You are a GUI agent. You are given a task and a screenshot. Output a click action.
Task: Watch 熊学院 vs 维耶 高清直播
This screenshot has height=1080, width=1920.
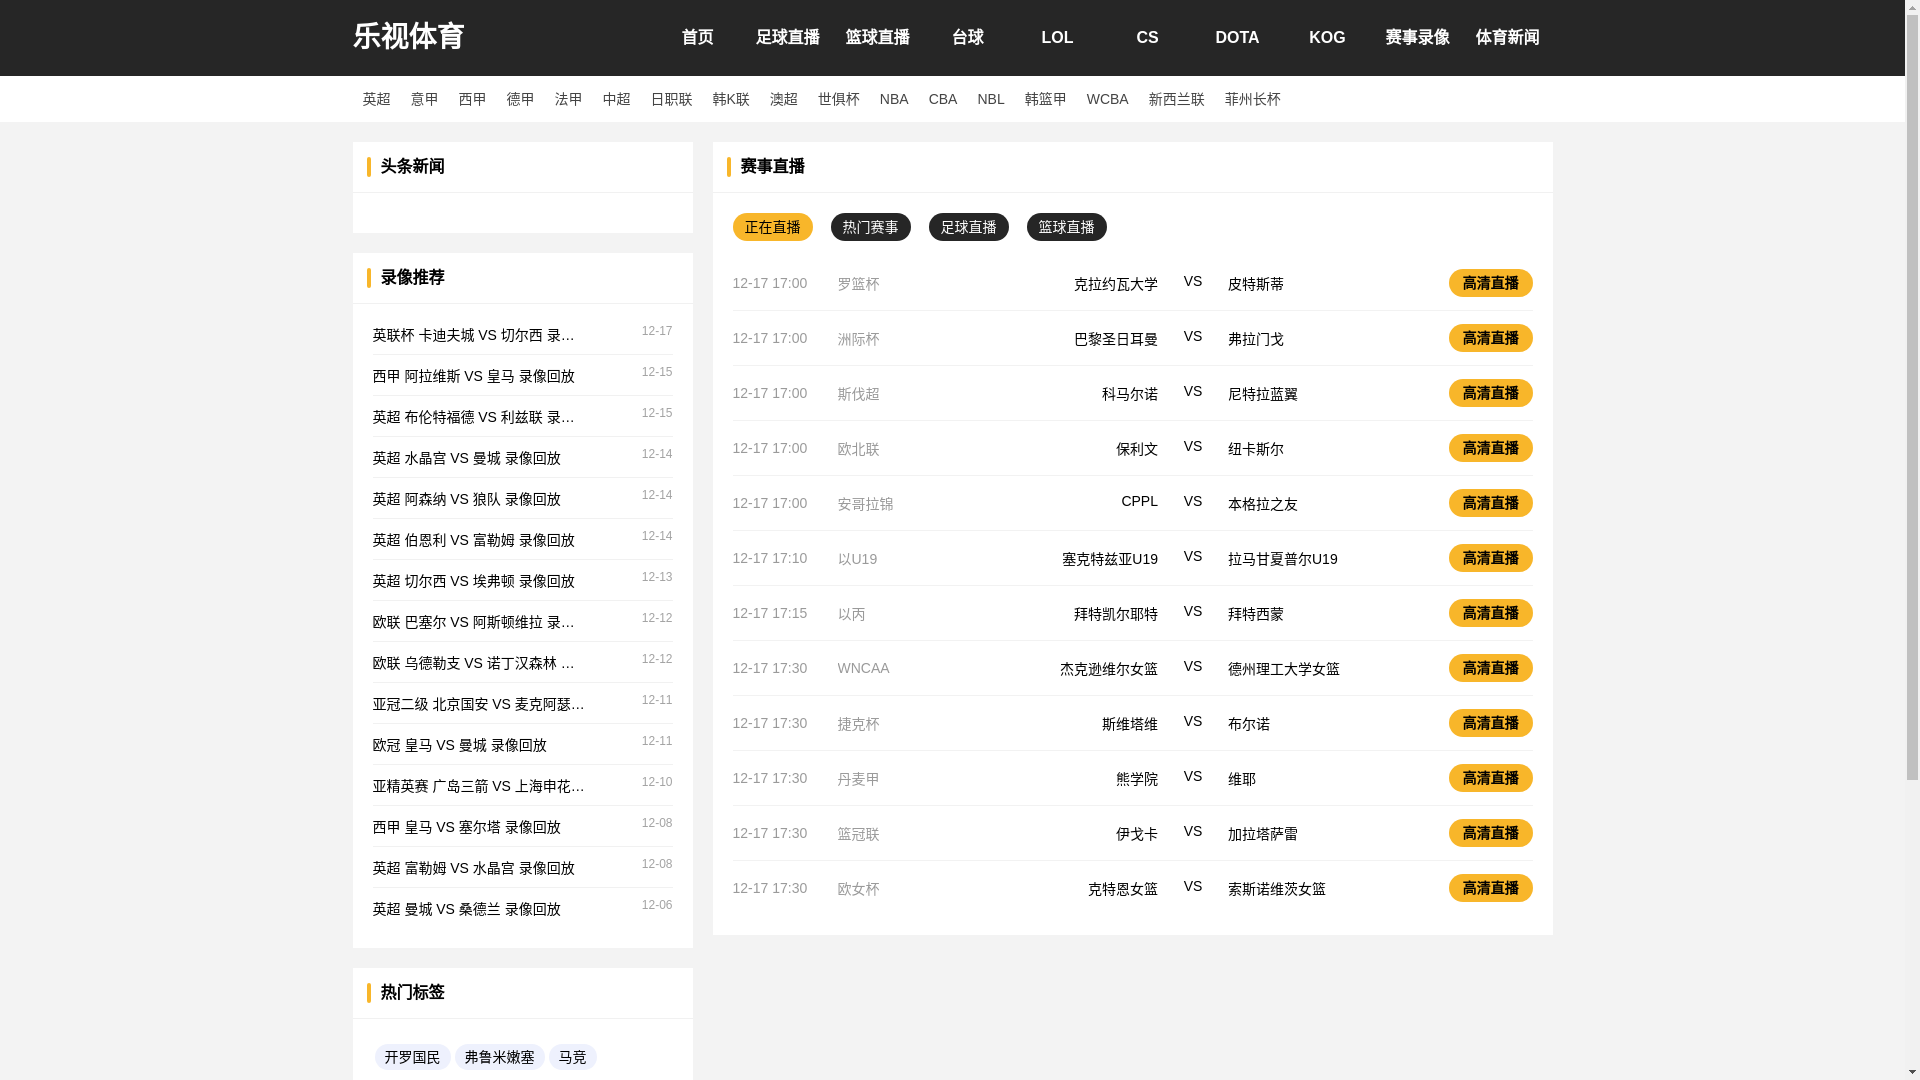click(1491, 778)
